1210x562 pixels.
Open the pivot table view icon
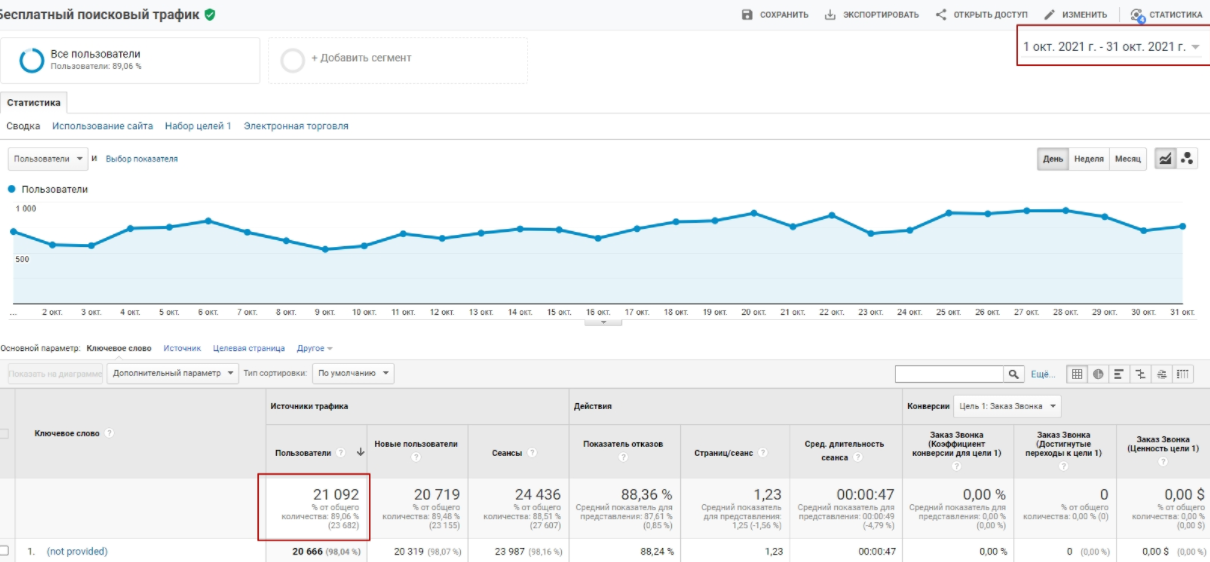(x=1183, y=374)
